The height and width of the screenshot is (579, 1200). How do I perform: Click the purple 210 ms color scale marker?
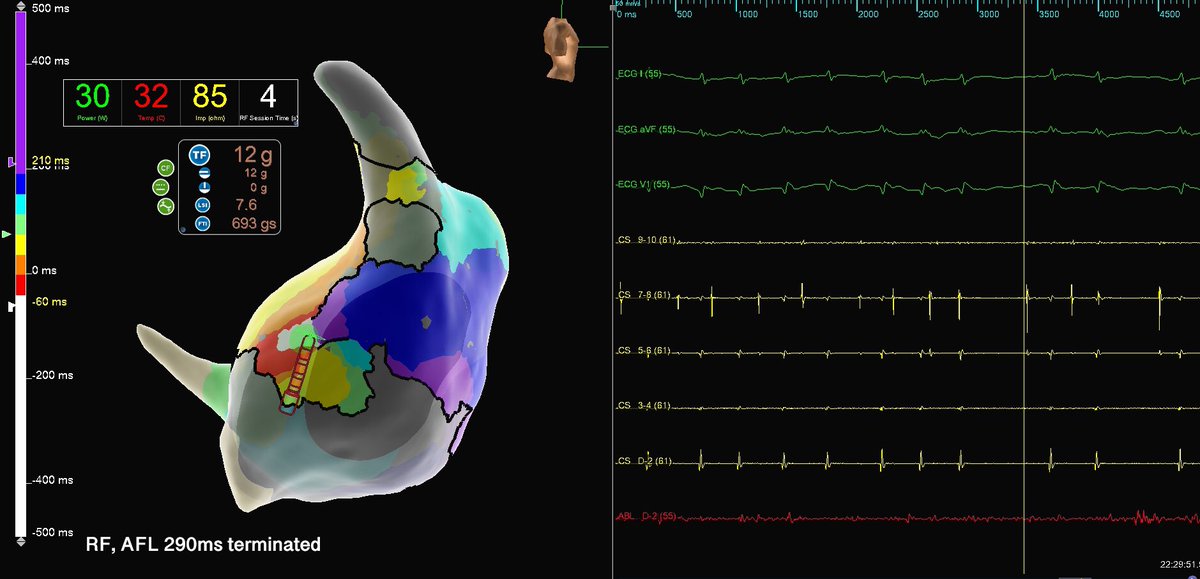click(x=12, y=161)
